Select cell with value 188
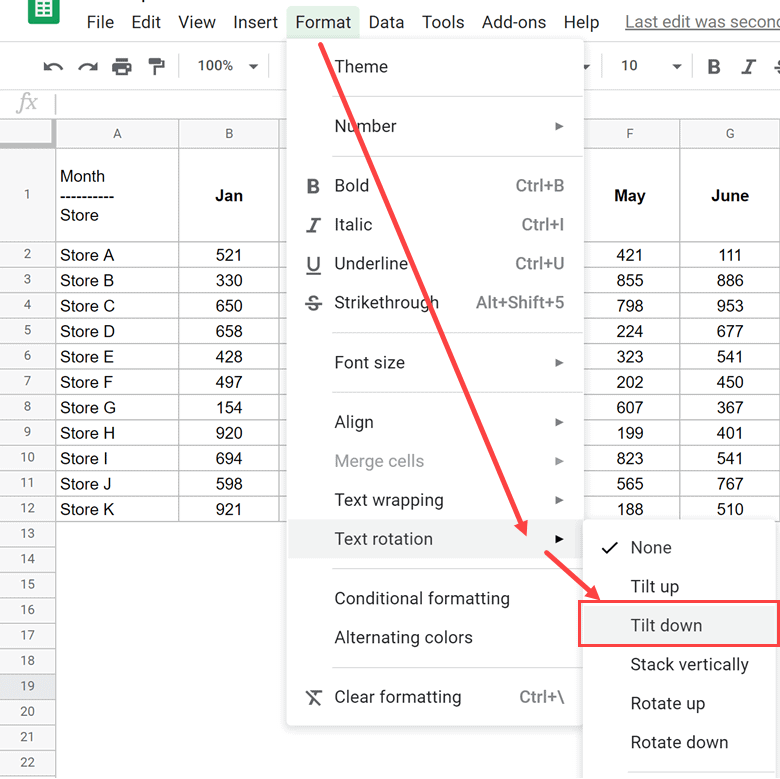Viewport: 780px width, 779px height. [x=630, y=509]
